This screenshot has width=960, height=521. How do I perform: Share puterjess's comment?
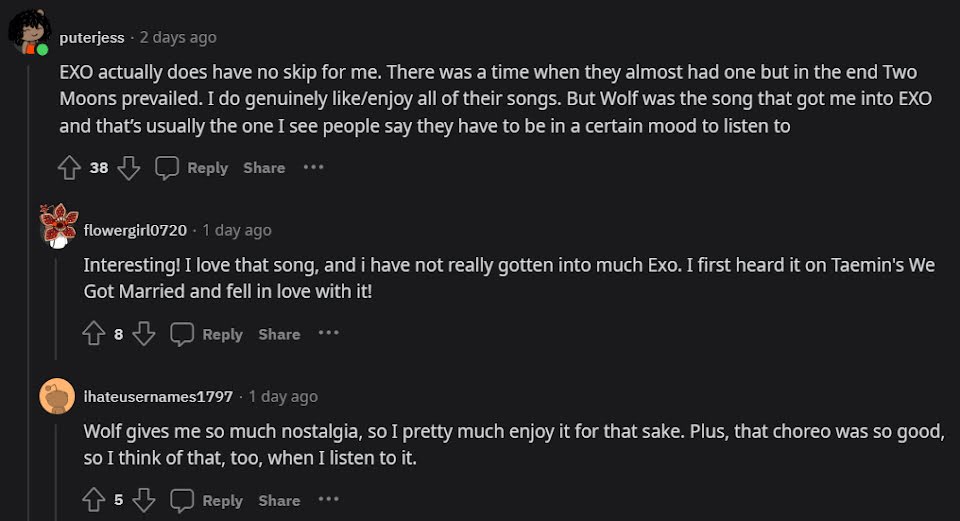pyautogui.click(x=264, y=168)
